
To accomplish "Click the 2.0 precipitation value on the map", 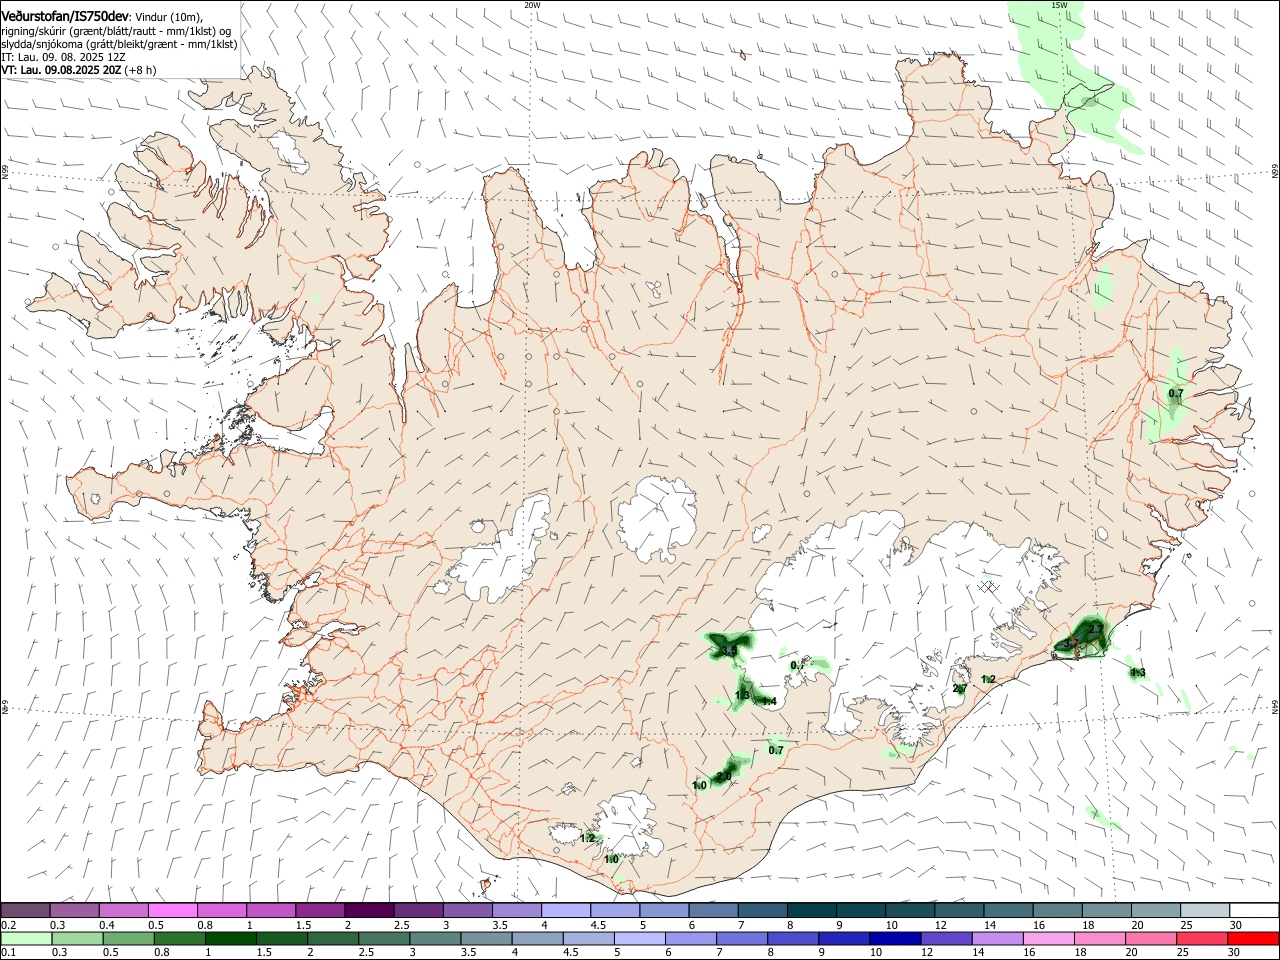I will [724, 776].
